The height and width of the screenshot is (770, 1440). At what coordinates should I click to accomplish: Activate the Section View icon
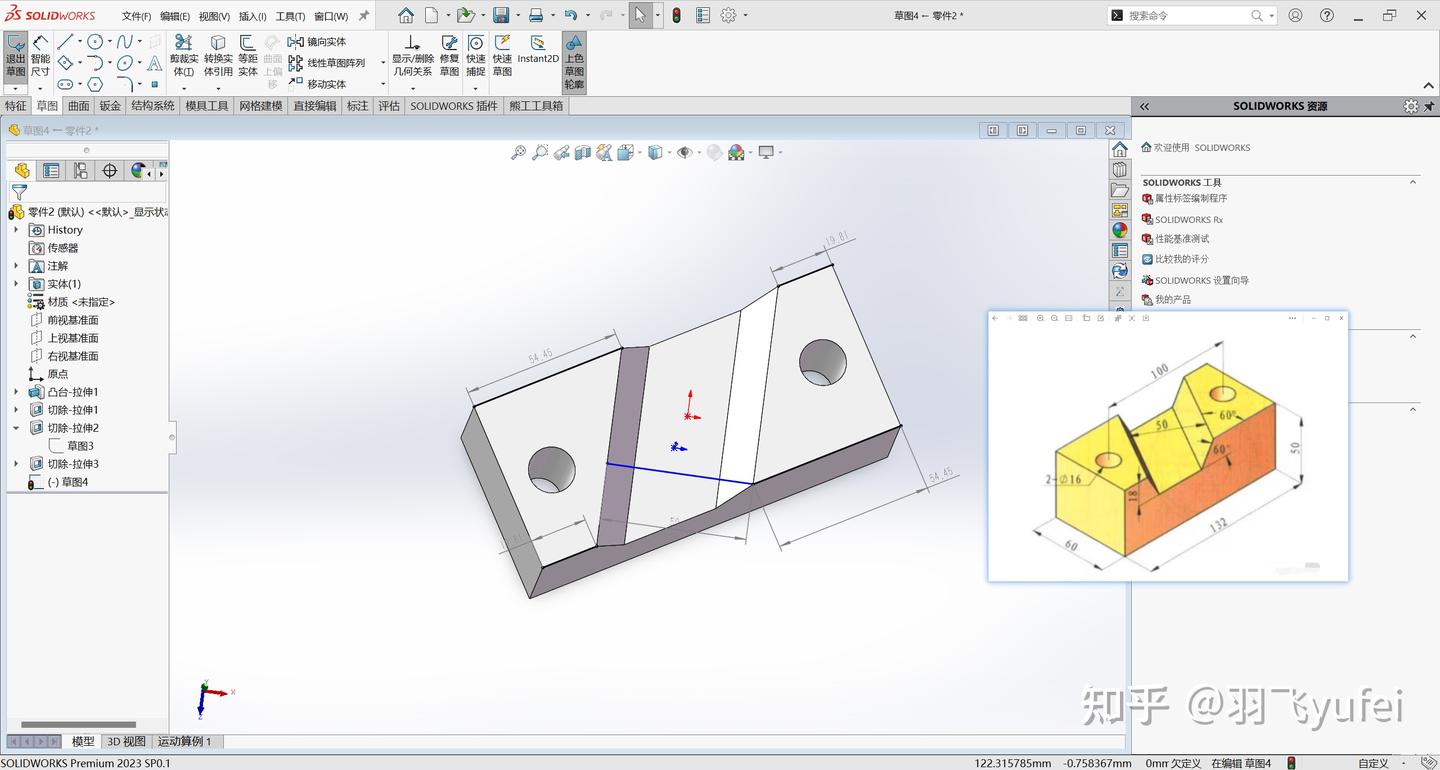[x=582, y=153]
